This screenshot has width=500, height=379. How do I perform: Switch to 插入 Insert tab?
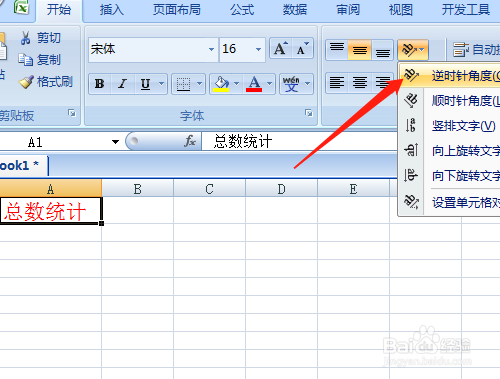(x=111, y=10)
